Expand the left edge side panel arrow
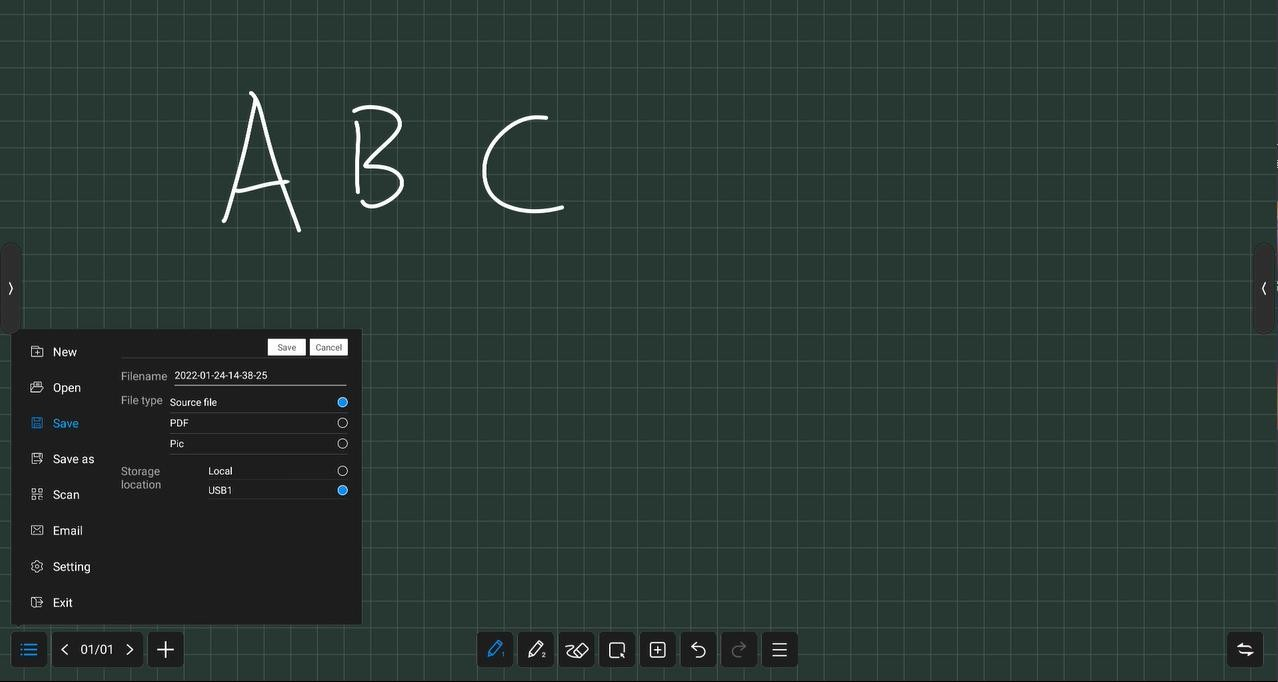Screen dimensions: 1278x682 10,288
